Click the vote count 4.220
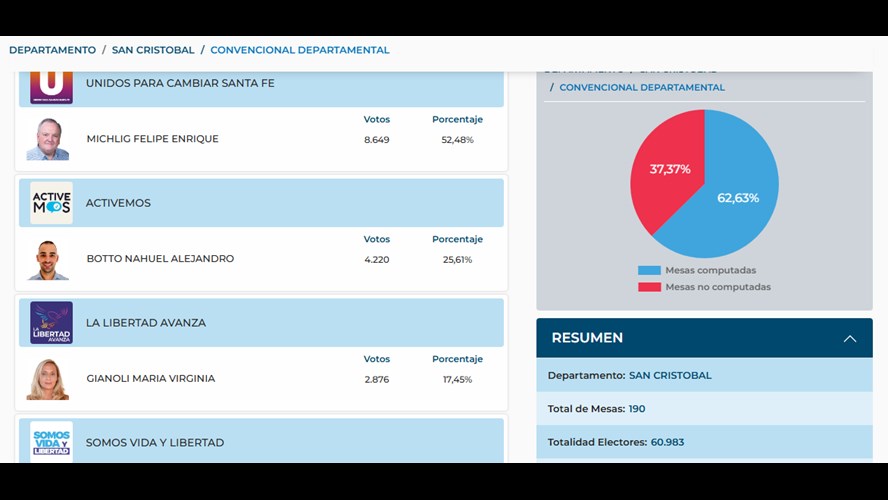The height and width of the screenshot is (500, 888). (x=377, y=260)
